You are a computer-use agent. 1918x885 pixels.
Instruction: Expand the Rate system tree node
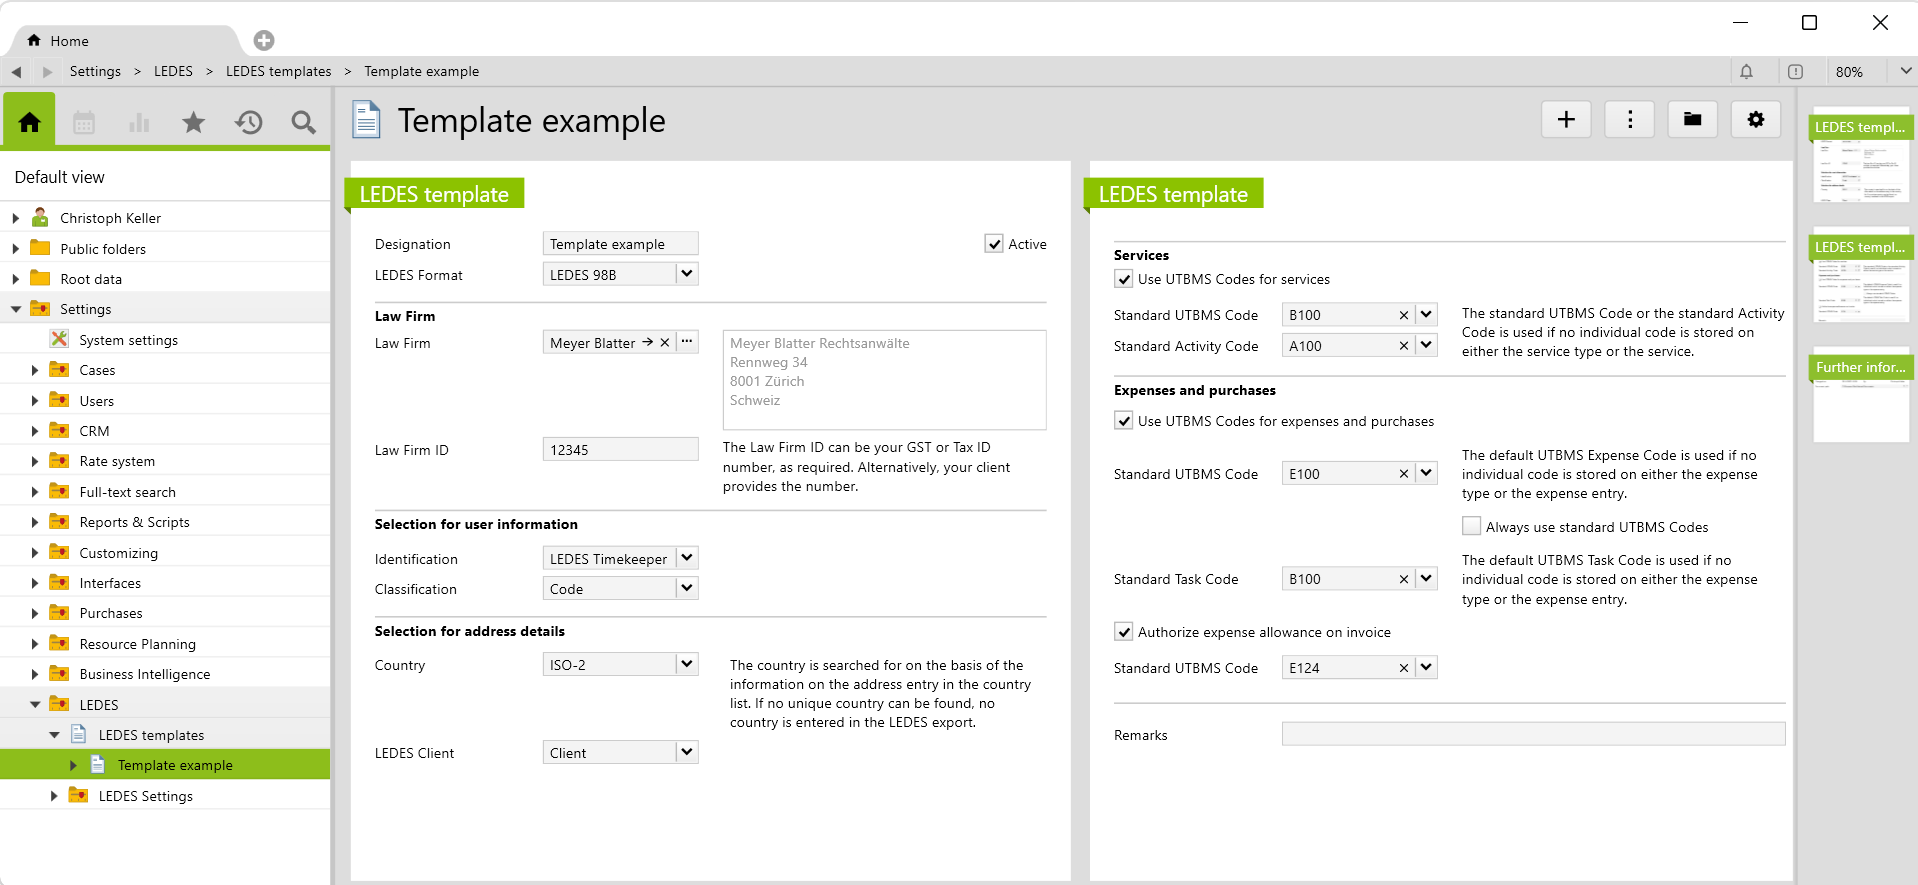pos(35,462)
